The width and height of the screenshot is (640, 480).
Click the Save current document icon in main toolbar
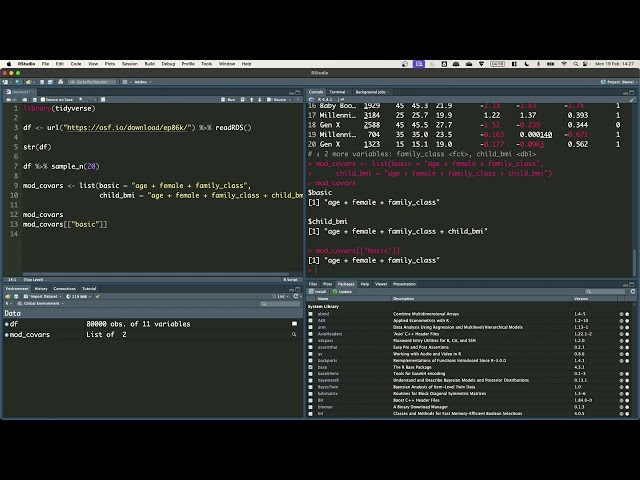click(x=42, y=82)
